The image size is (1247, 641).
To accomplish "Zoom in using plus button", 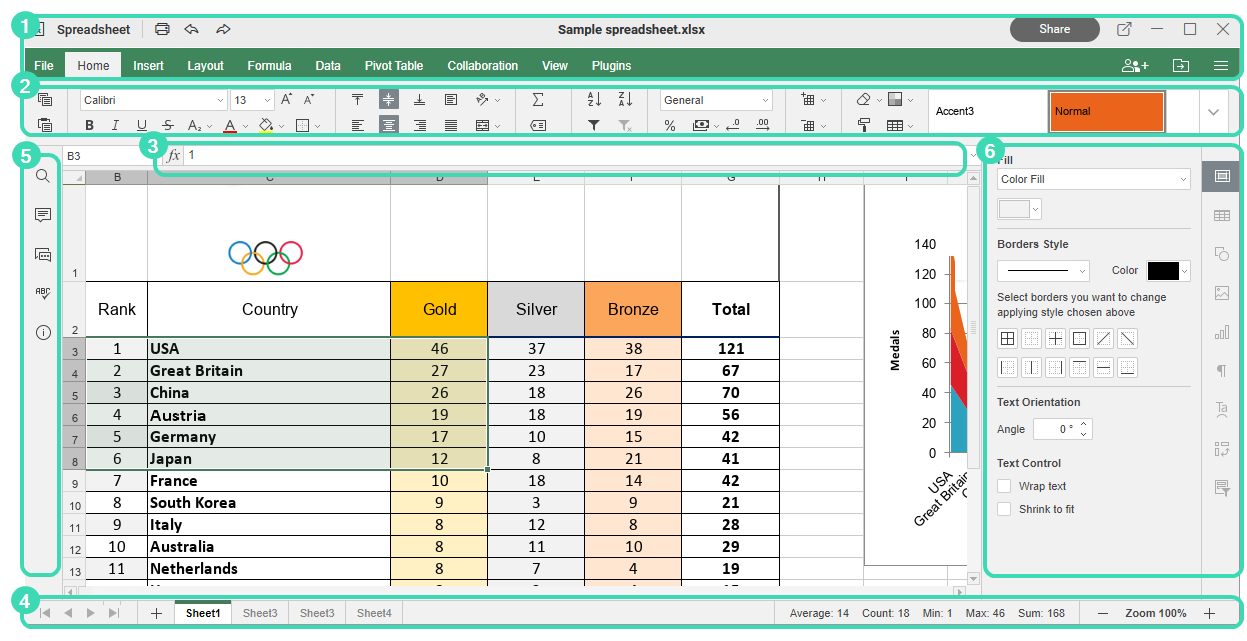I will click(1209, 613).
